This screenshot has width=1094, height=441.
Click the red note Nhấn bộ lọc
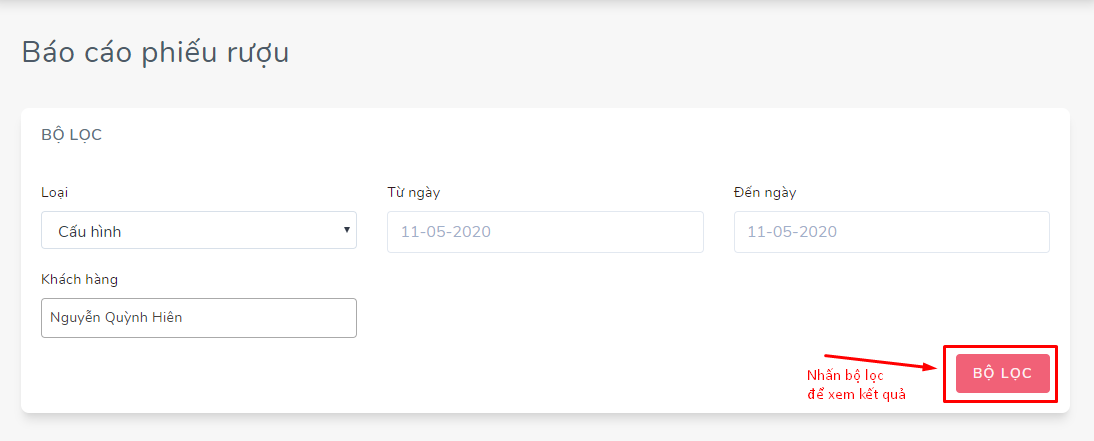(x=846, y=375)
